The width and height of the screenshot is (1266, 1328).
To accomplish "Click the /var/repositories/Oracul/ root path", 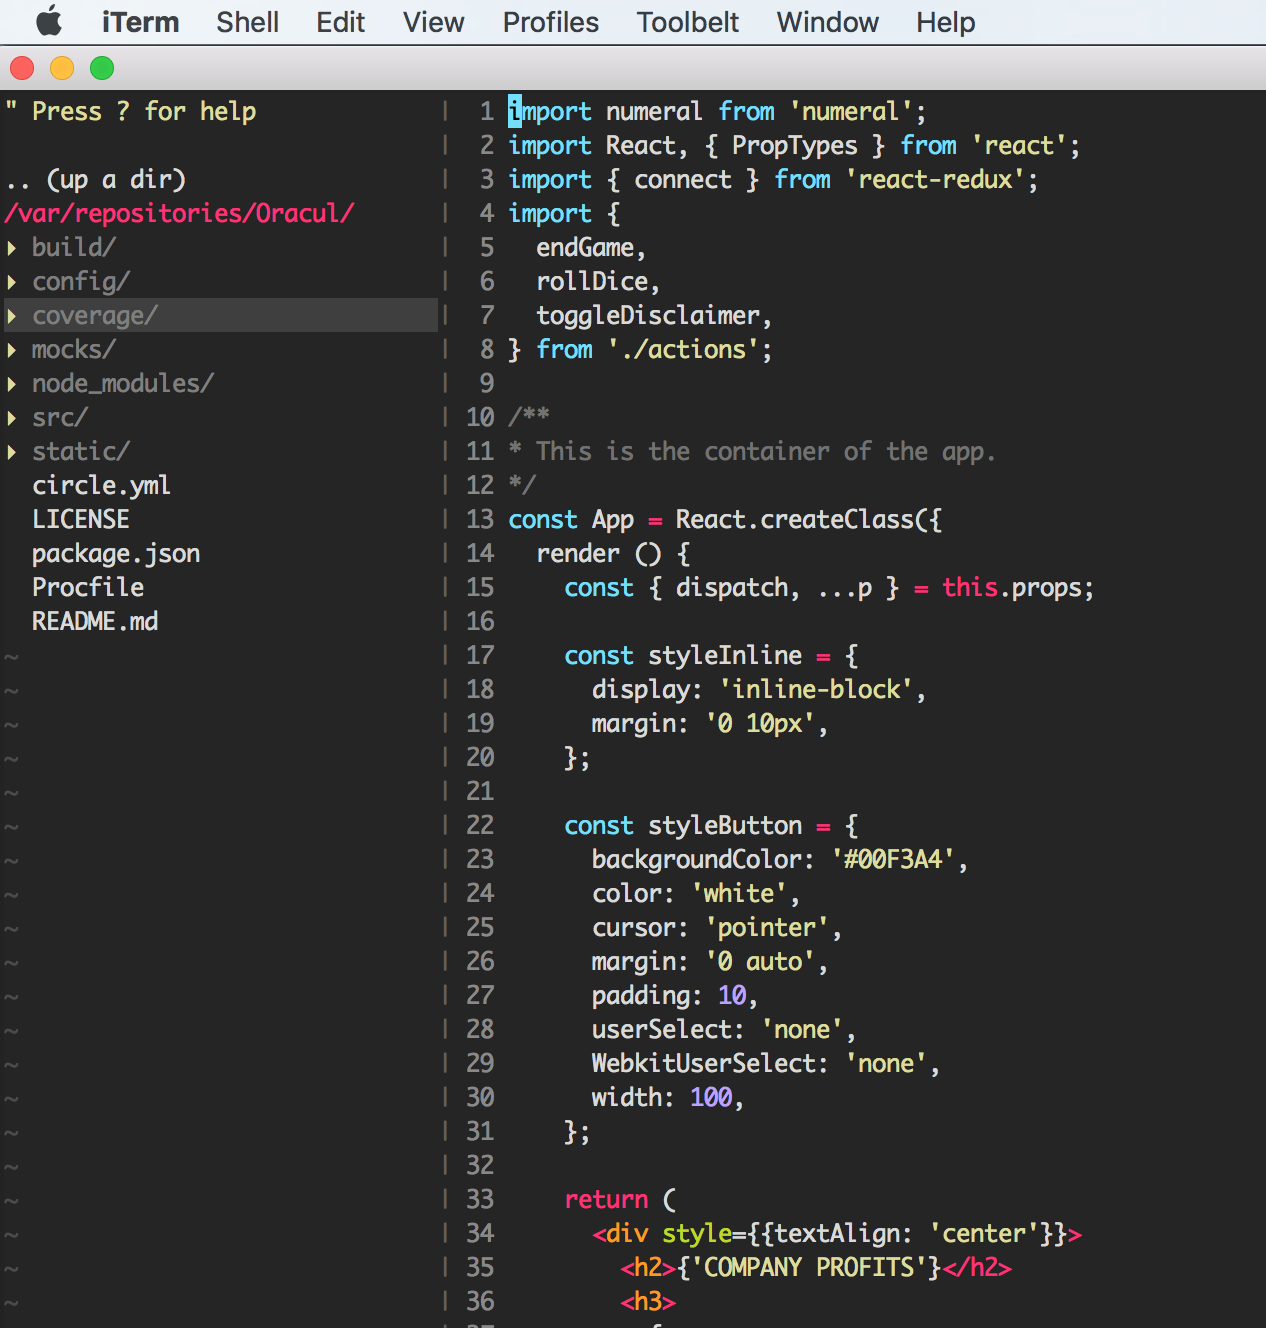I will click(180, 214).
